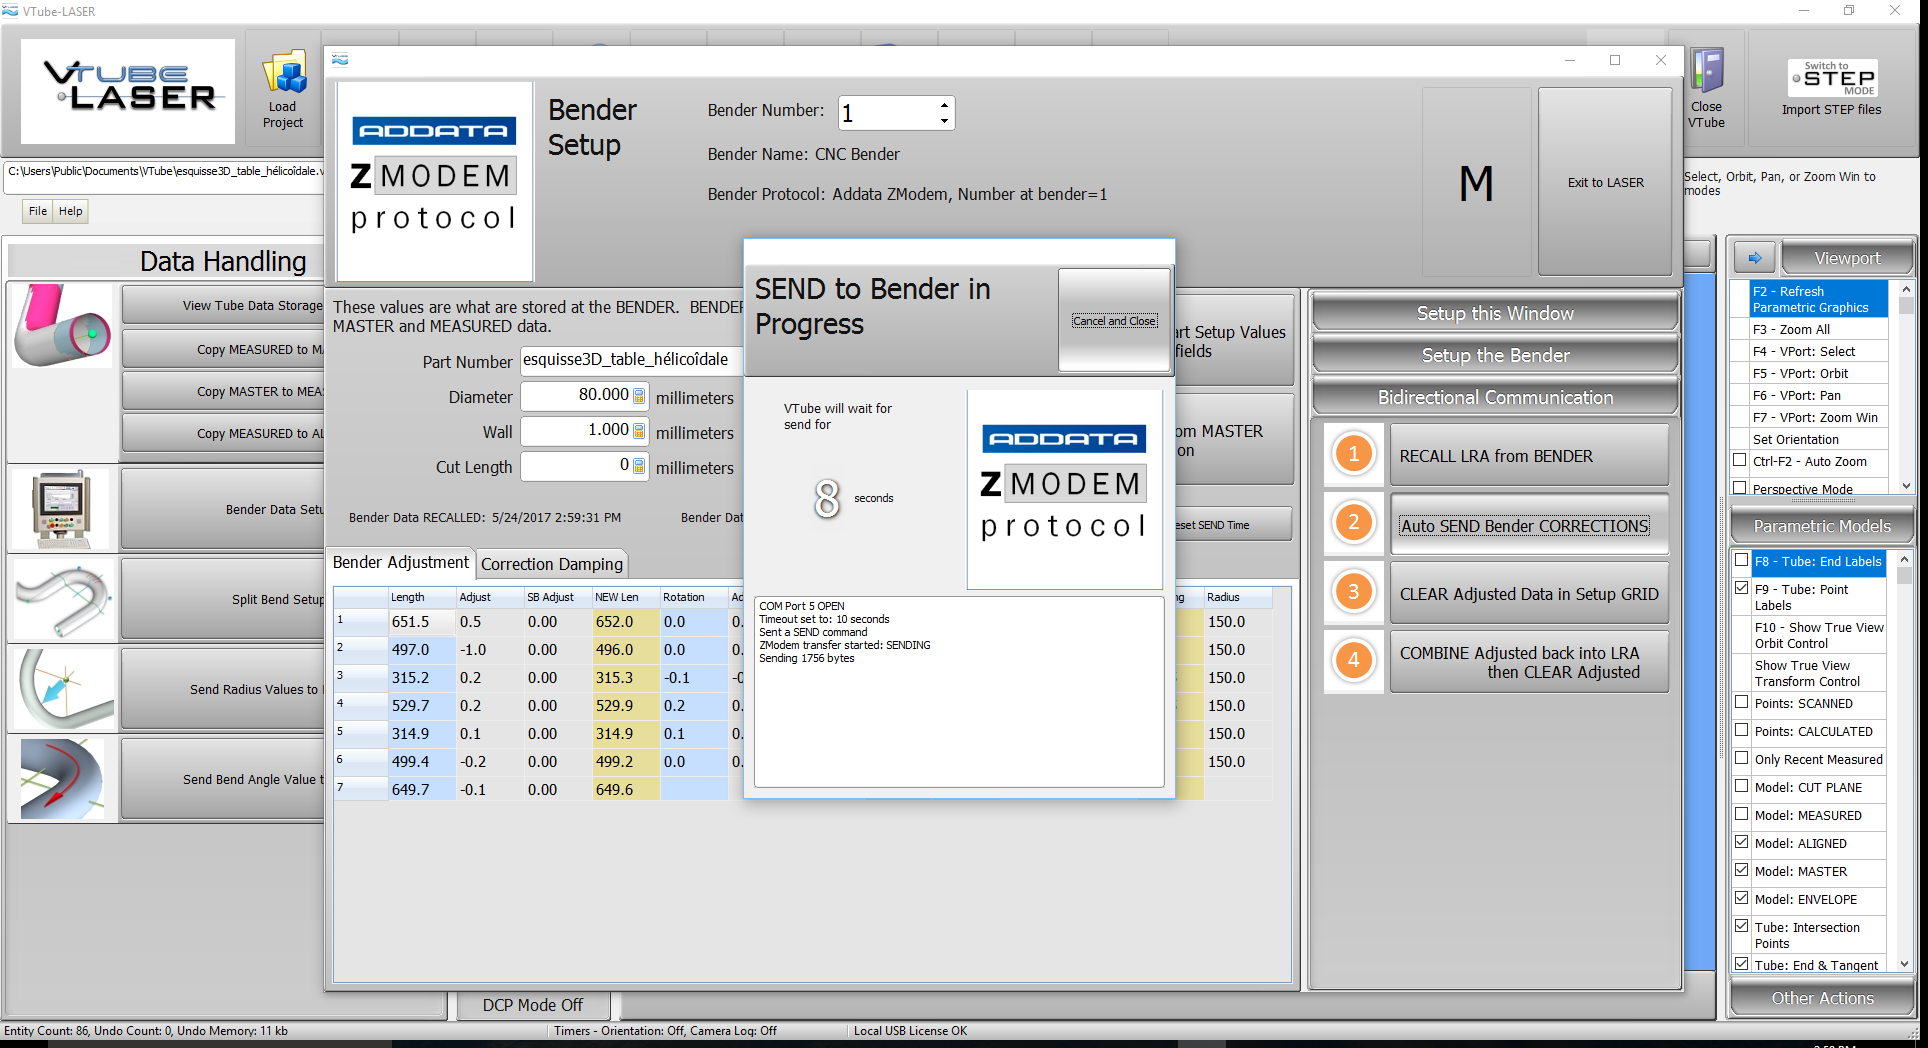
Task: Increment the Bender Number spinner up
Action: [944, 105]
